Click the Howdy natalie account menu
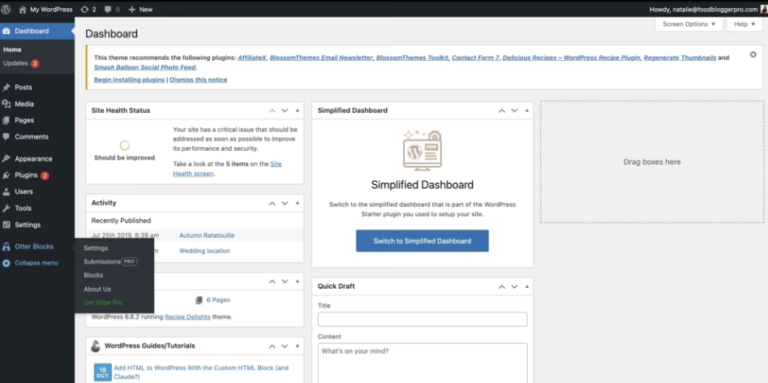 (708, 9)
